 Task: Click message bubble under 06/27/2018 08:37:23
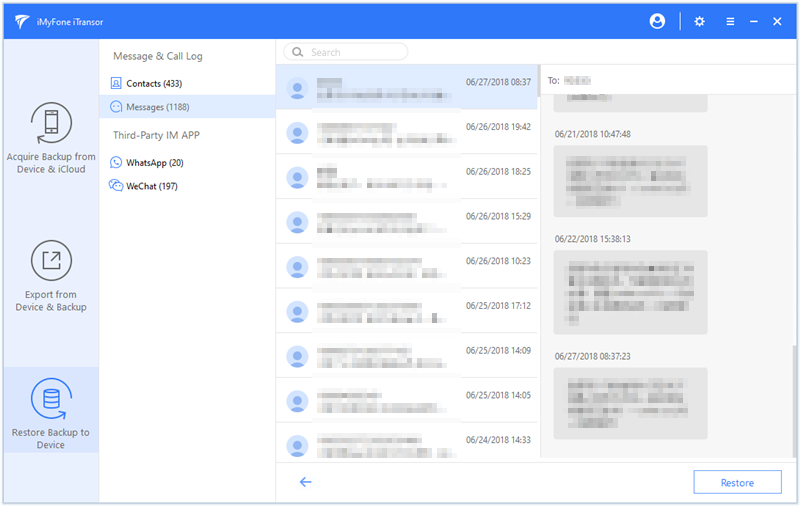click(630, 403)
